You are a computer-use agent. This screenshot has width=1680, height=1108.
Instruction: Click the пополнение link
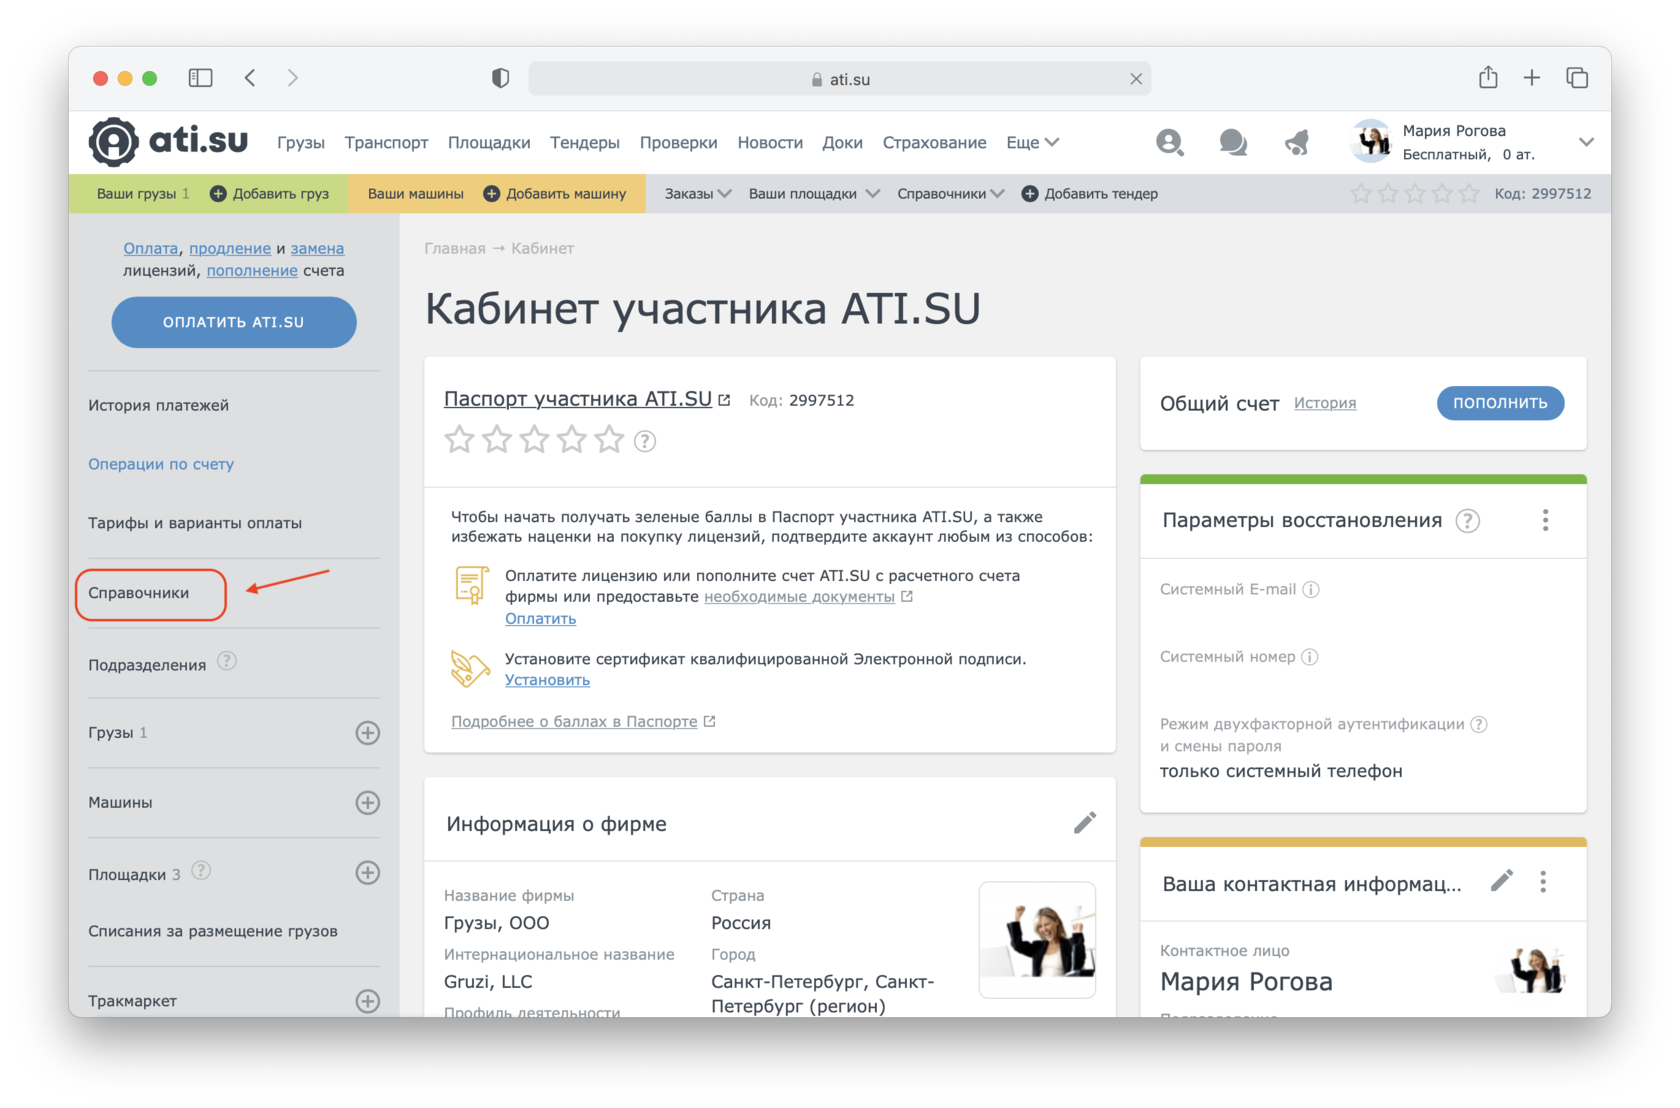(252, 270)
